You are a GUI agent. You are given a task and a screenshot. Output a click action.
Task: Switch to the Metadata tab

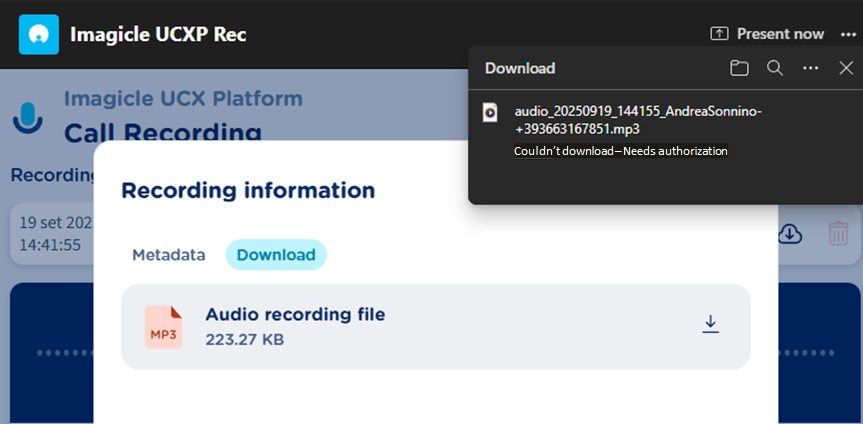(x=169, y=255)
